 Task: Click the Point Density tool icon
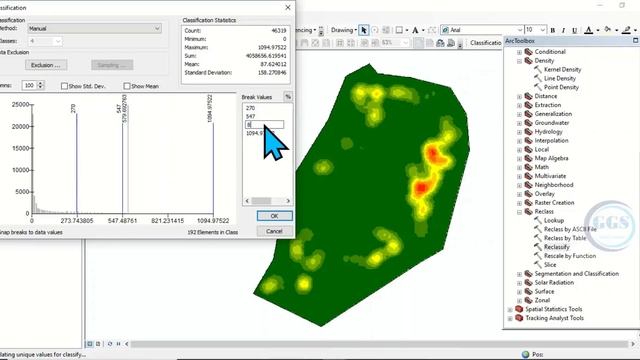[x=538, y=87]
